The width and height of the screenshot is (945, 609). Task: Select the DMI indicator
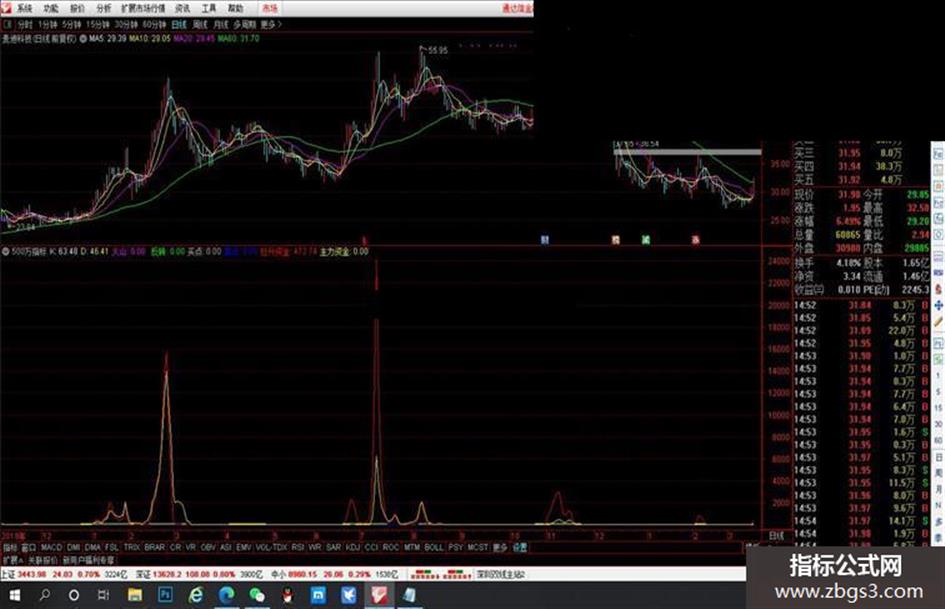74,547
